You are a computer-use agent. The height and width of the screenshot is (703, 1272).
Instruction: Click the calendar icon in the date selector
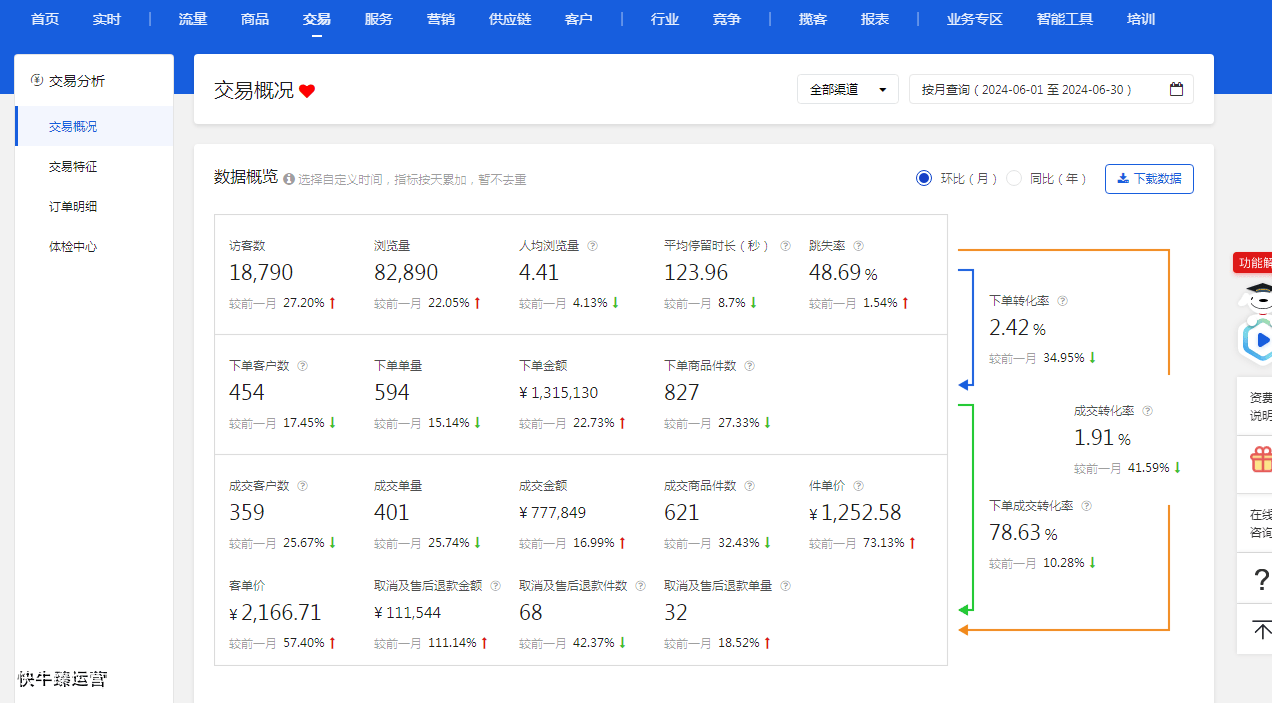point(1177,88)
